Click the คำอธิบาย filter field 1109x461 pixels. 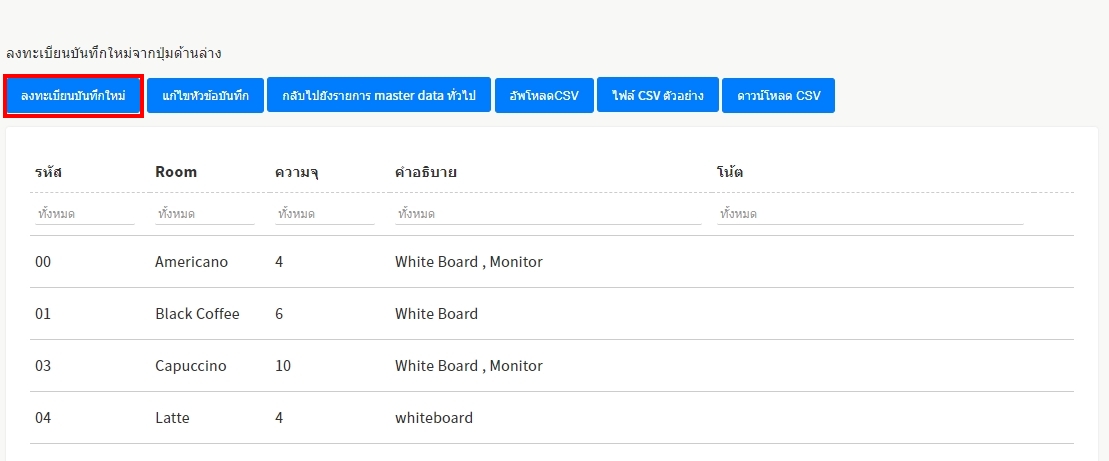coord(547,214)
